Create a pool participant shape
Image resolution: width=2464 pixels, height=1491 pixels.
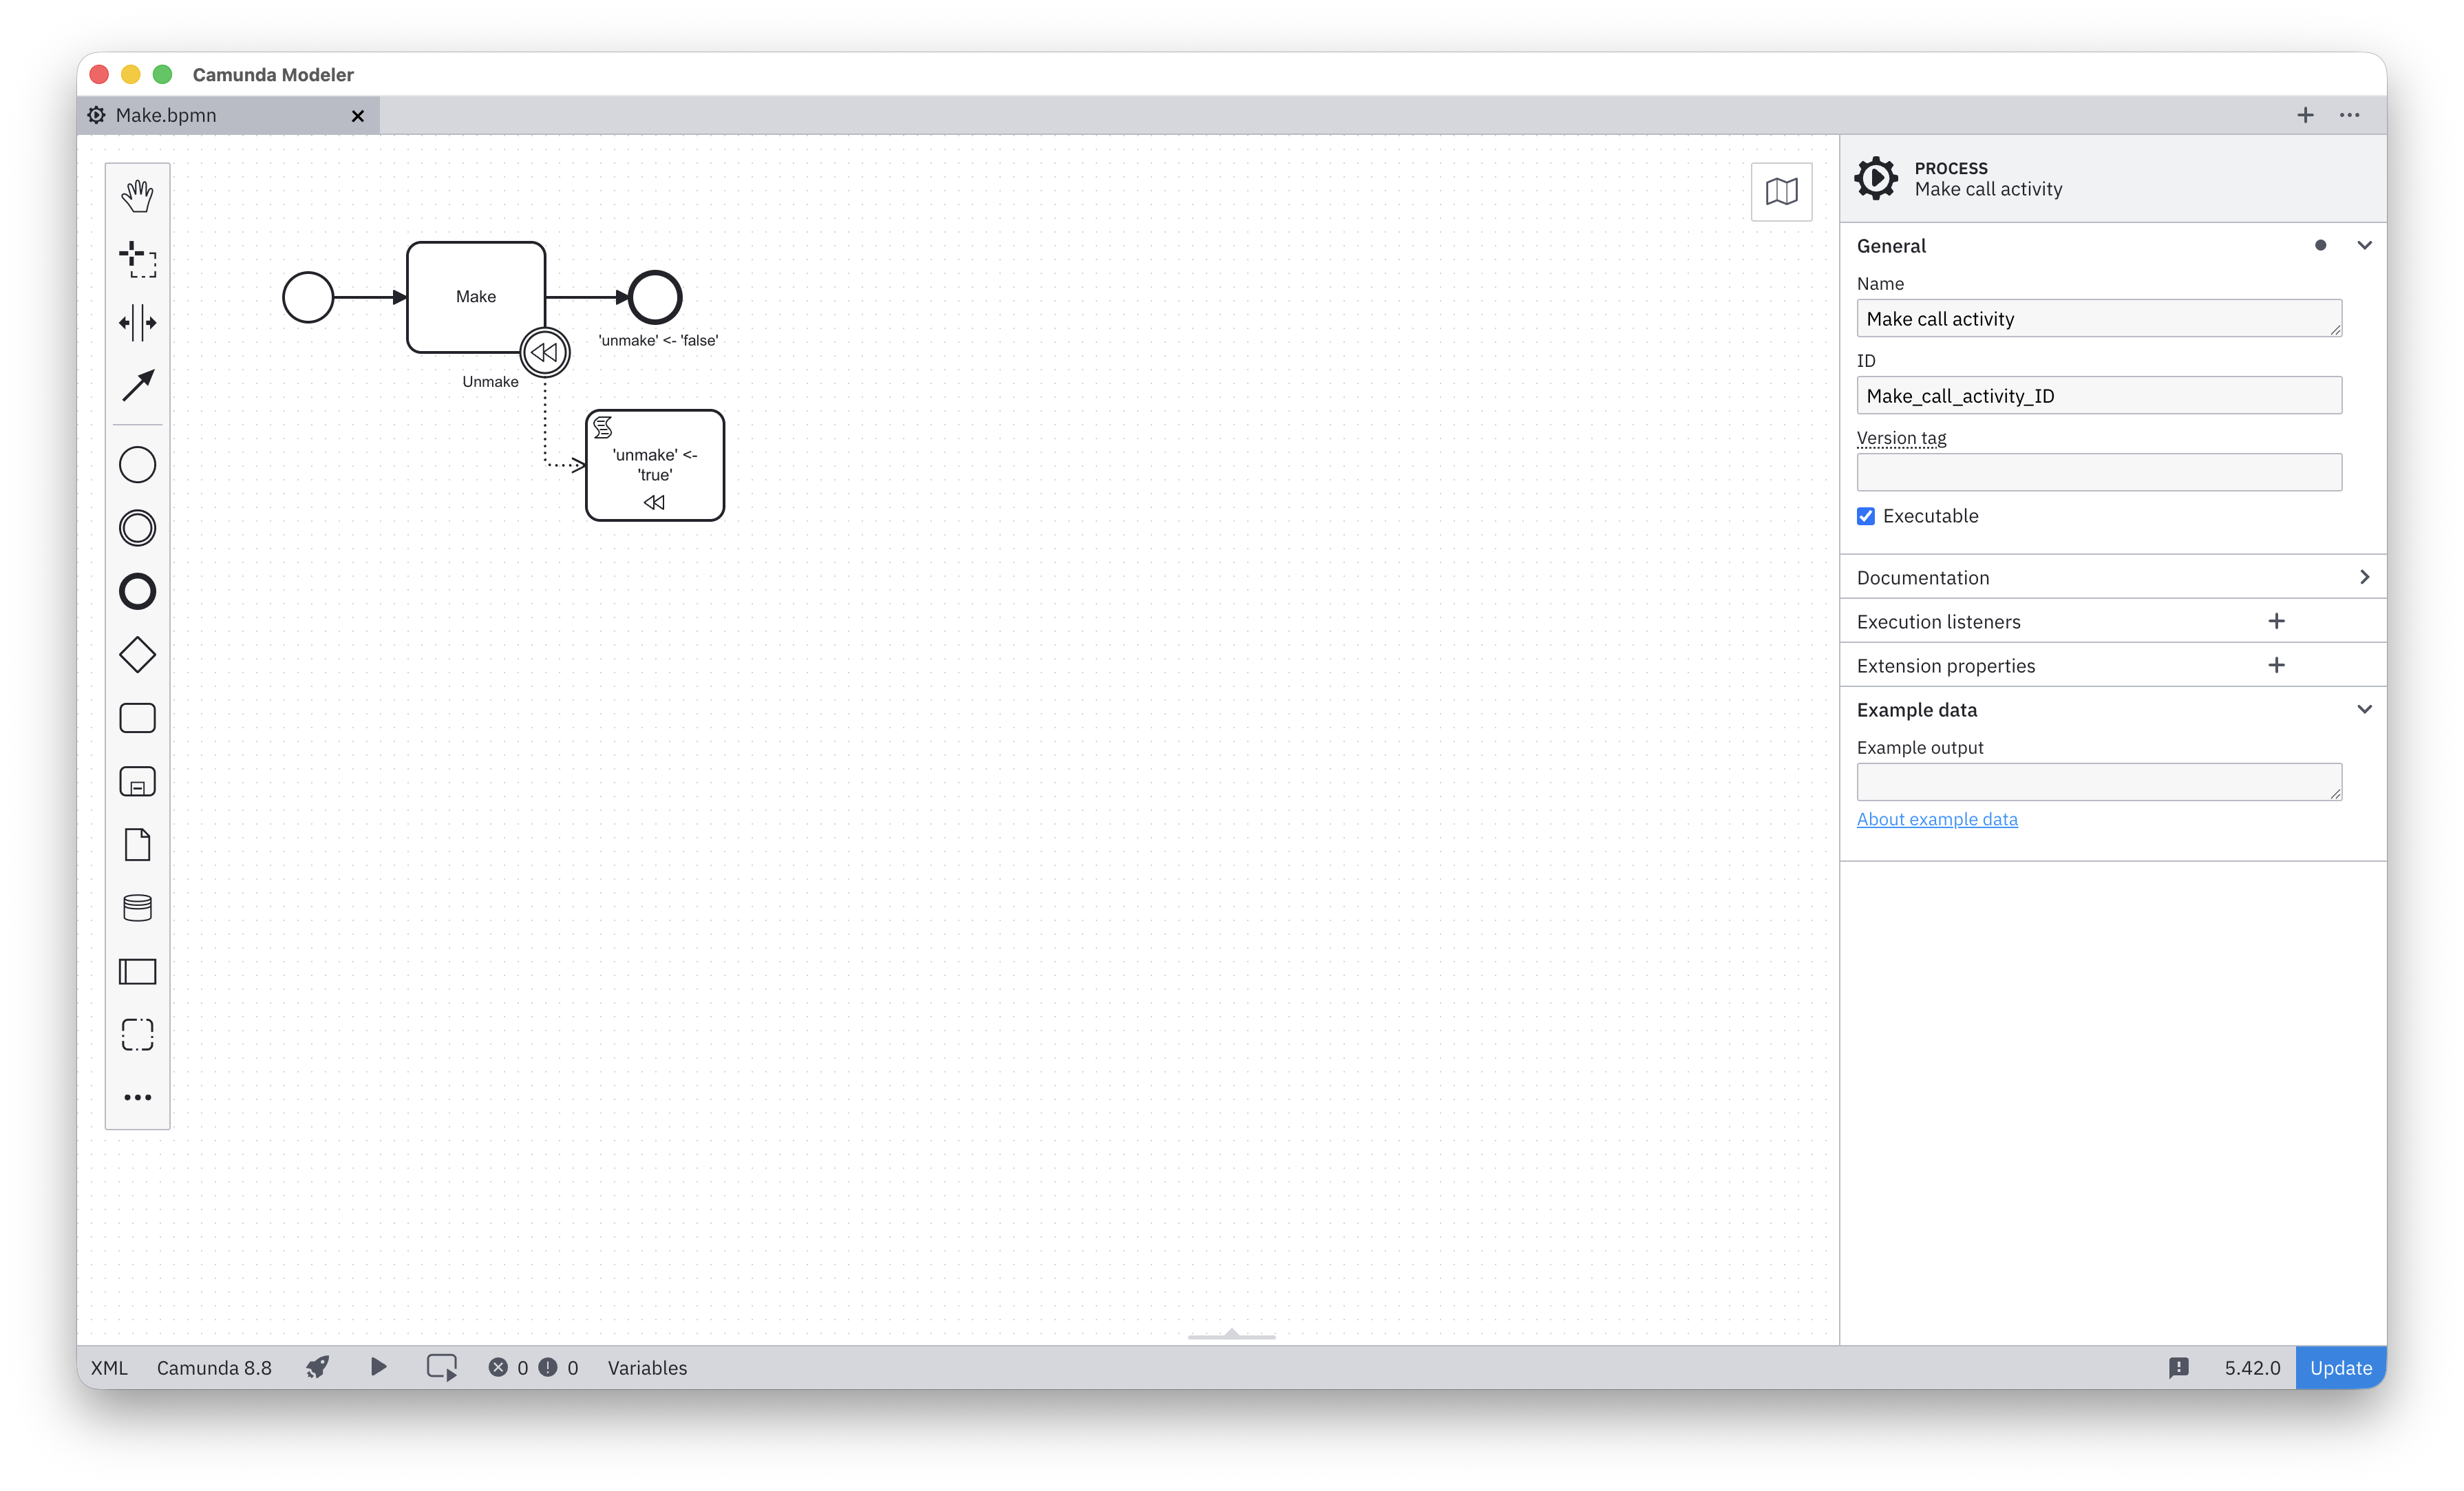(x=137, y=971)
